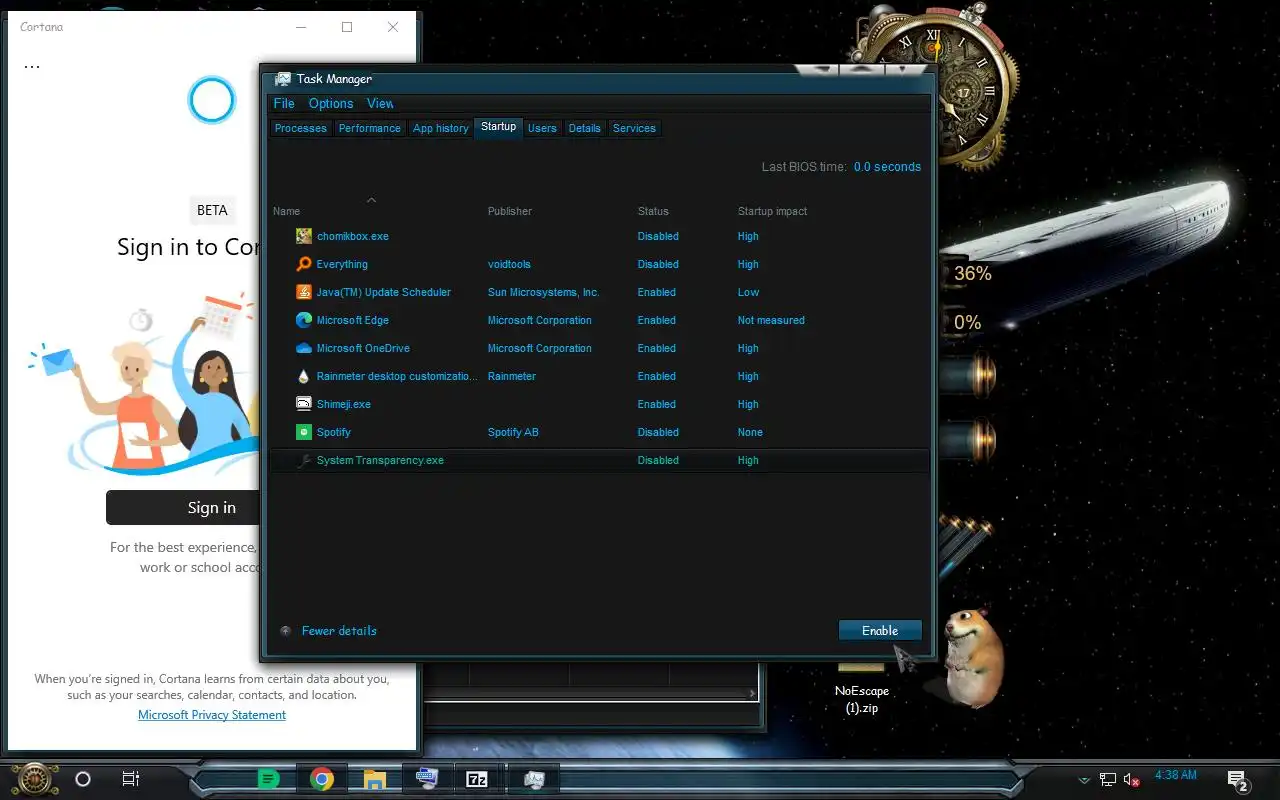Click the 0.0 seconds BIOS time value

[x=887, y=167]
